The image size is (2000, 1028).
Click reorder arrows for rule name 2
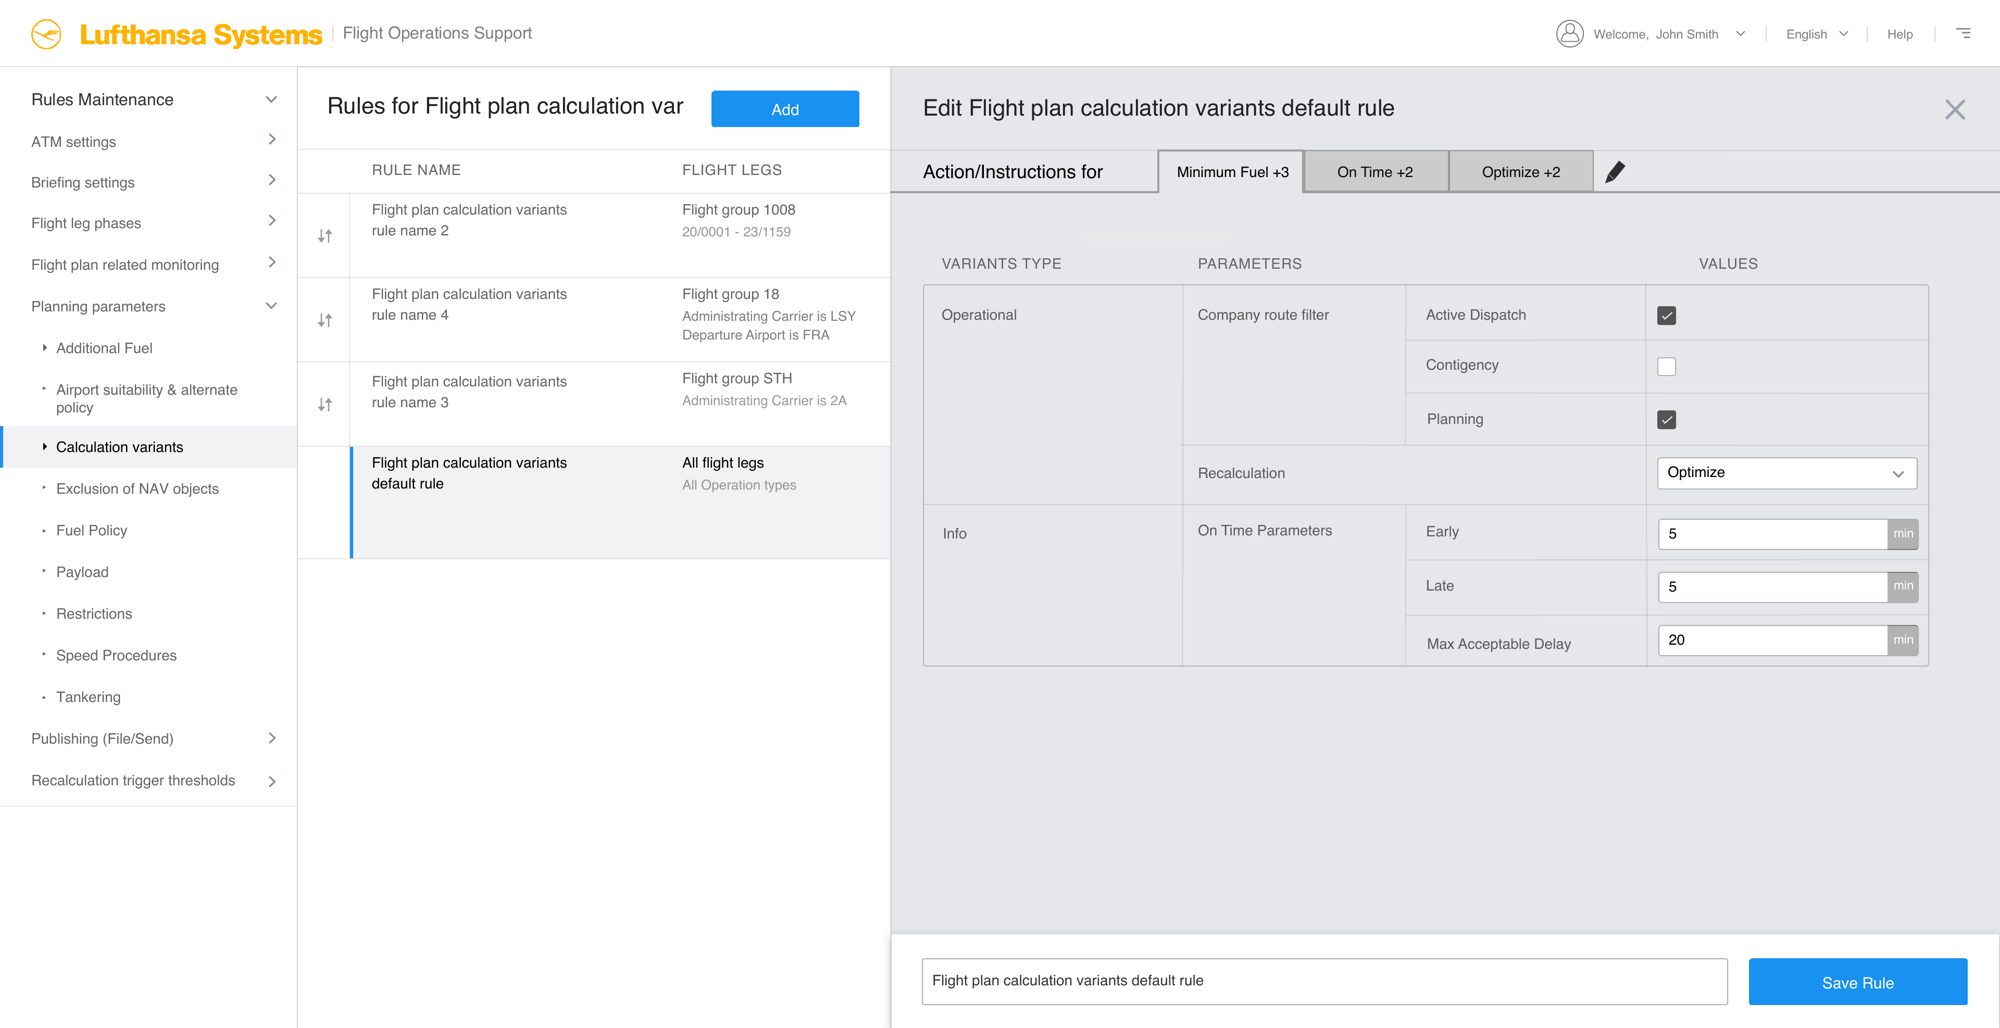click(x=325, y=236)
